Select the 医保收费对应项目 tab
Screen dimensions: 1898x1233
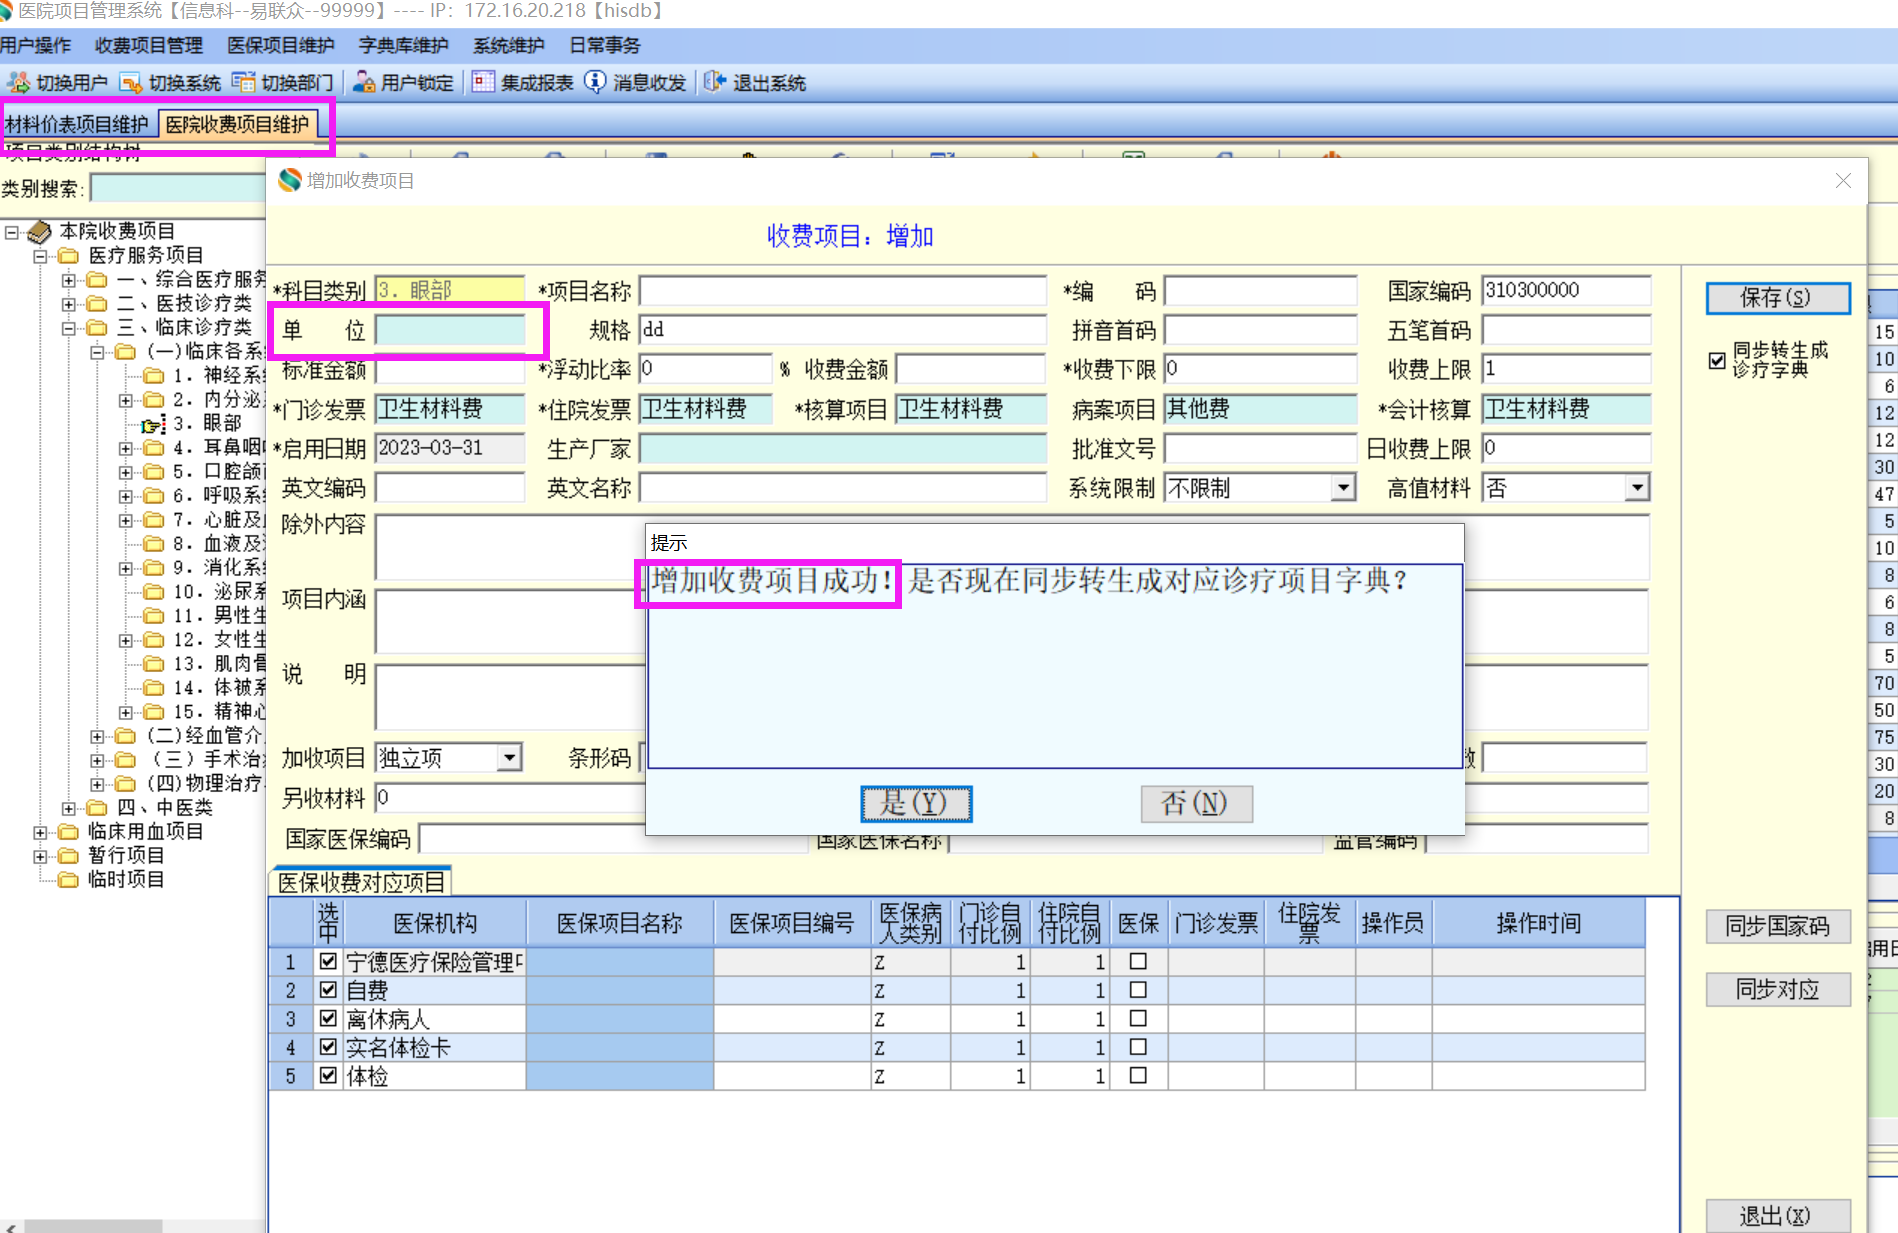(361, 882)
